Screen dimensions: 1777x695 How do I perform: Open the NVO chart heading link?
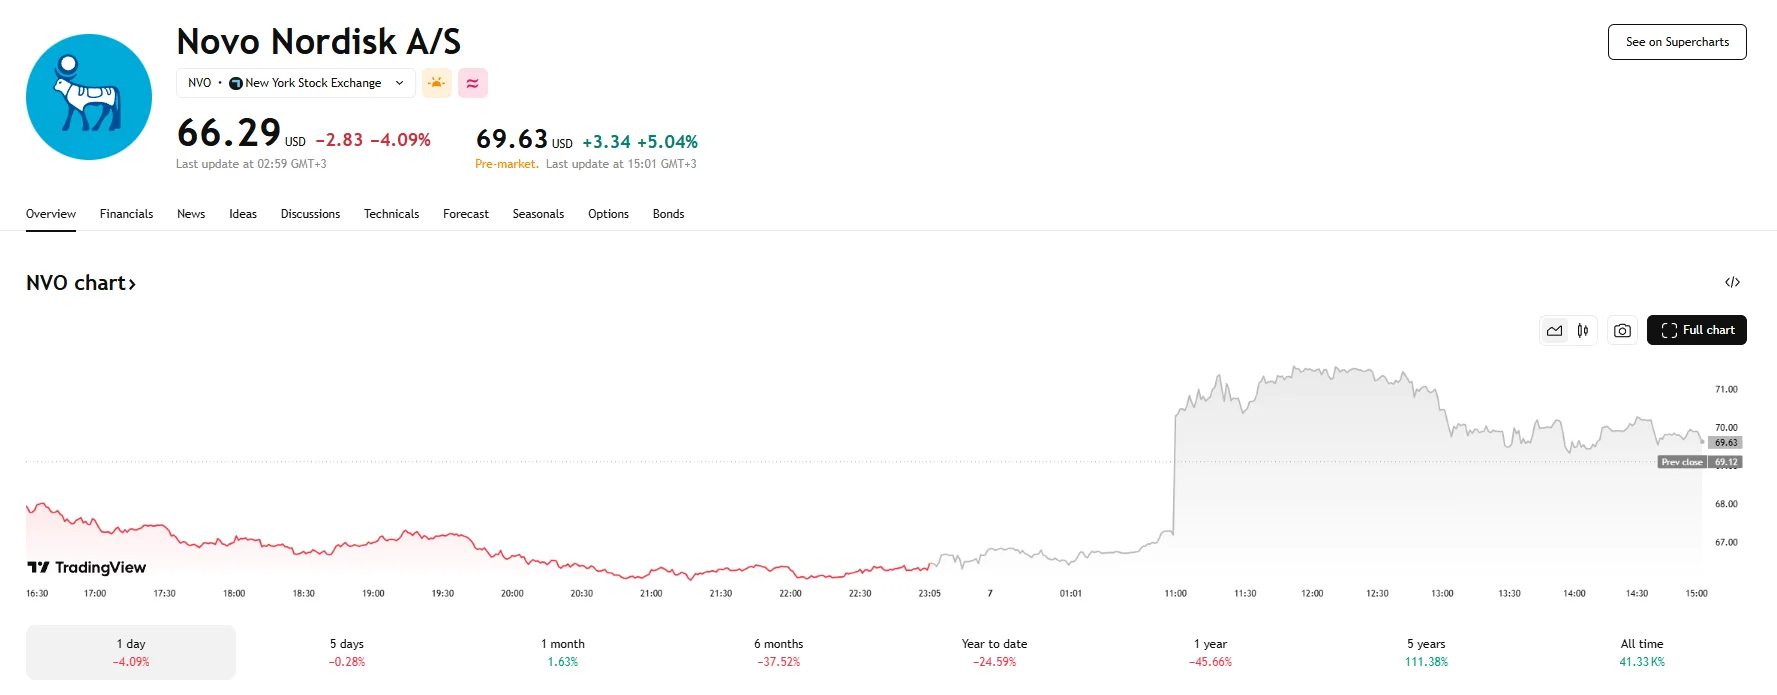[81, 283]
